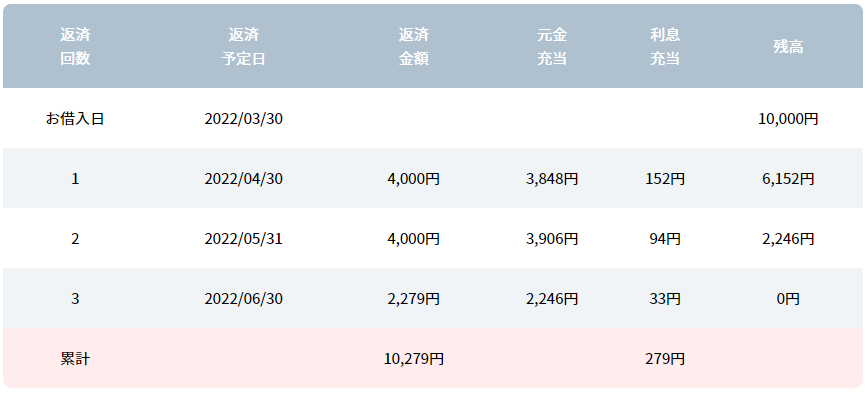The height and width of the screenshot is (393, 868).
Task: Click the 2,279円 final payment amount
Action: coord(414,299)
